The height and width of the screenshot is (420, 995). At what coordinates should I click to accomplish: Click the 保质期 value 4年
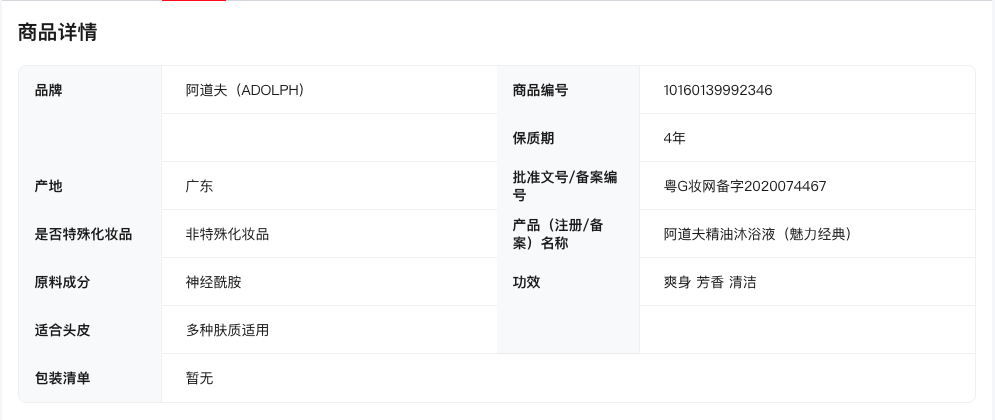[674, 138]
